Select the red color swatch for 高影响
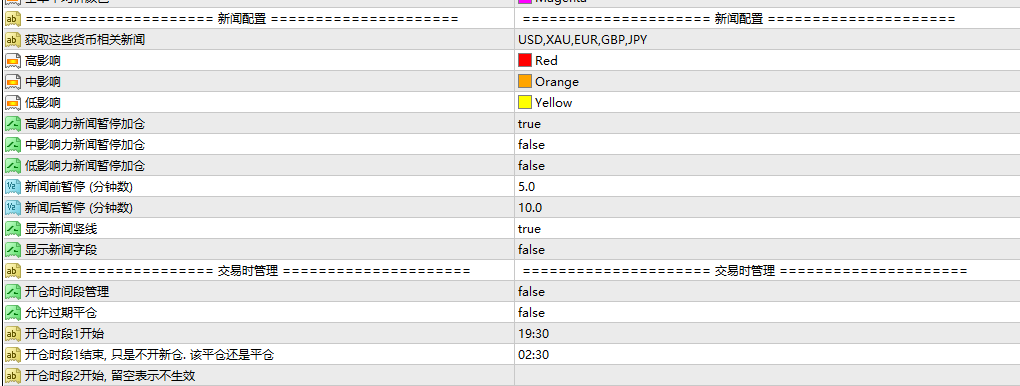Viewport: 1020px width, 386px height. tap(525, 61)
